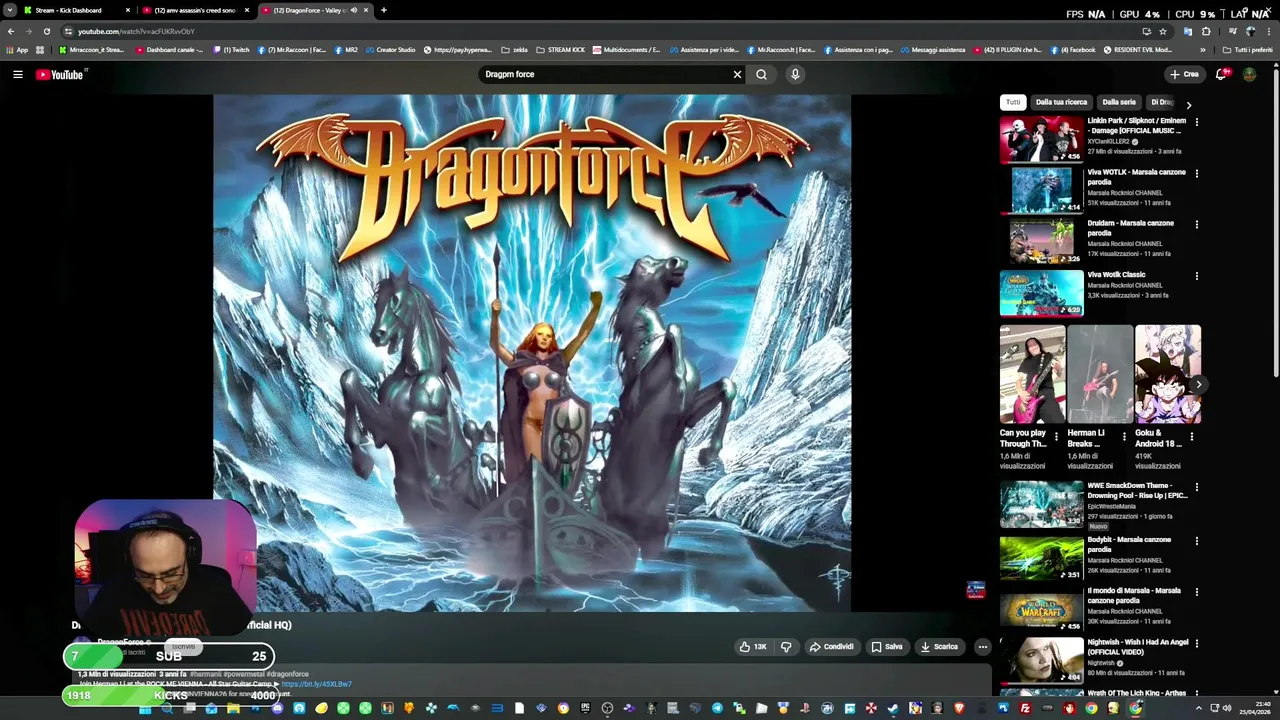Open the Creator Studio bookmark
The height and width of the screenshot is (720, 1280).
click(390, 50)
